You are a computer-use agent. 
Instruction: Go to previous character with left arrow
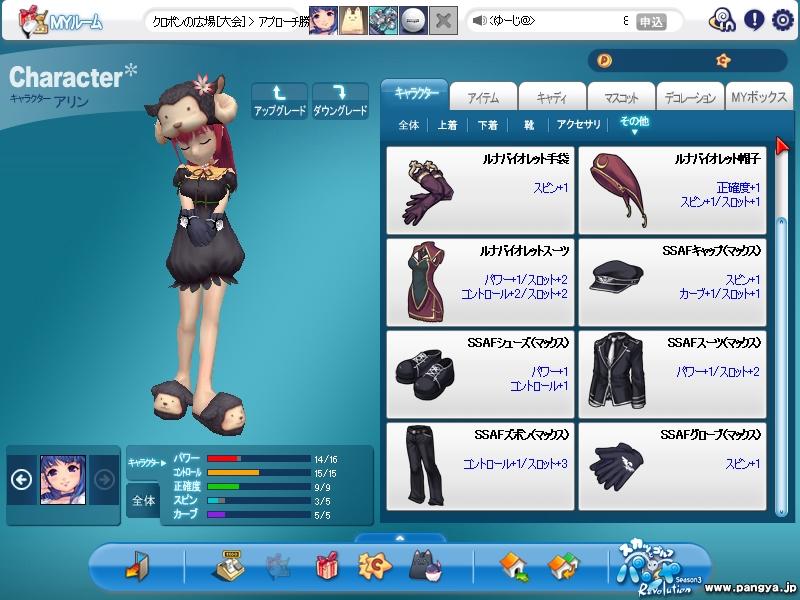point(21,479)
